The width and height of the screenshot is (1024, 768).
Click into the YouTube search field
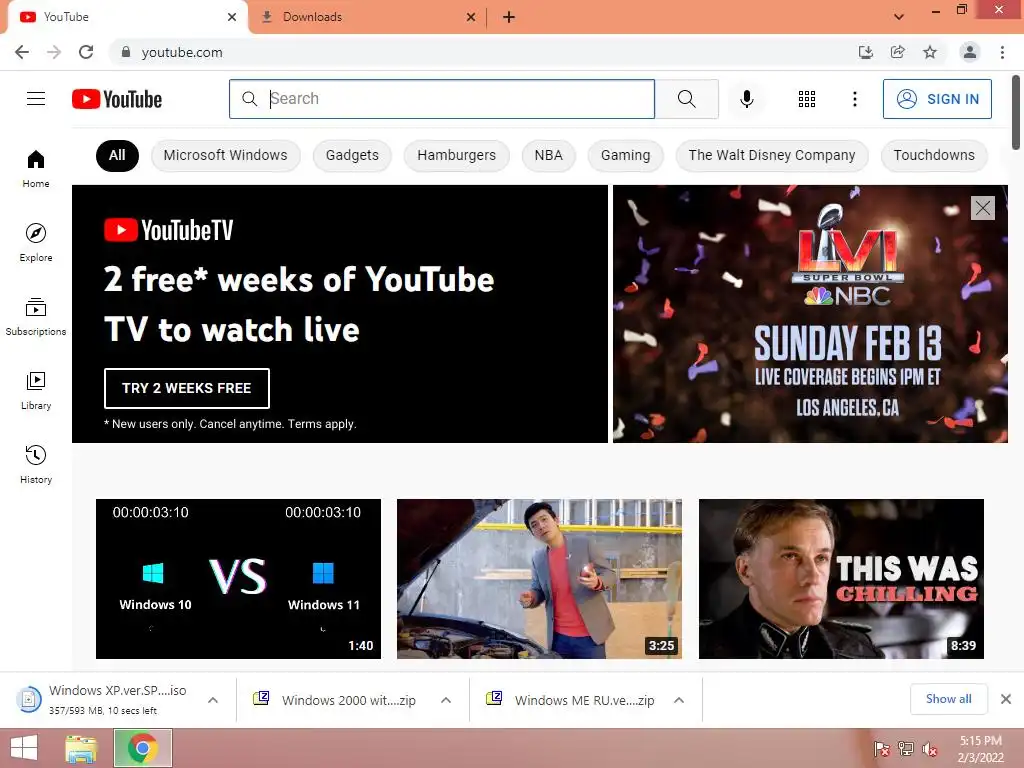click(x=442, y=99)
